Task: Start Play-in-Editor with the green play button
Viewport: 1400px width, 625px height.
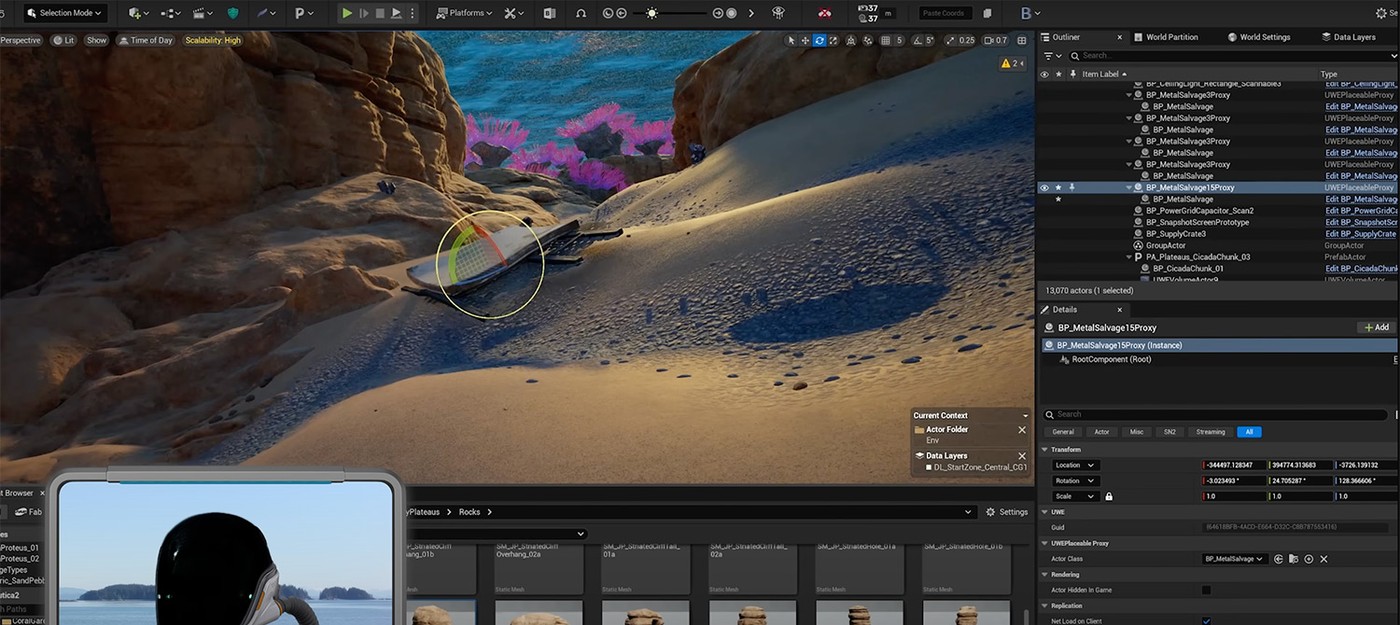Action: [x=346, y=13]
